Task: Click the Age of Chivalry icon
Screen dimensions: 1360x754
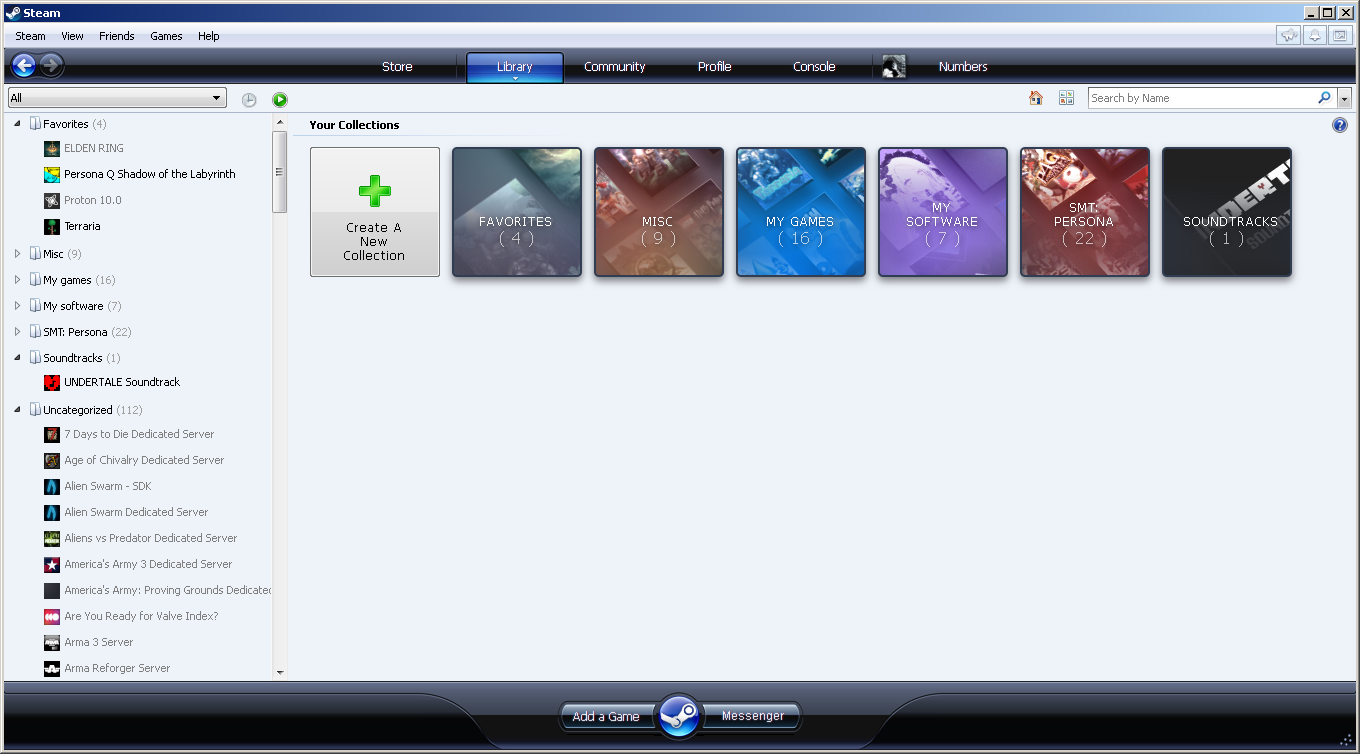Action: tap(52, 460)
